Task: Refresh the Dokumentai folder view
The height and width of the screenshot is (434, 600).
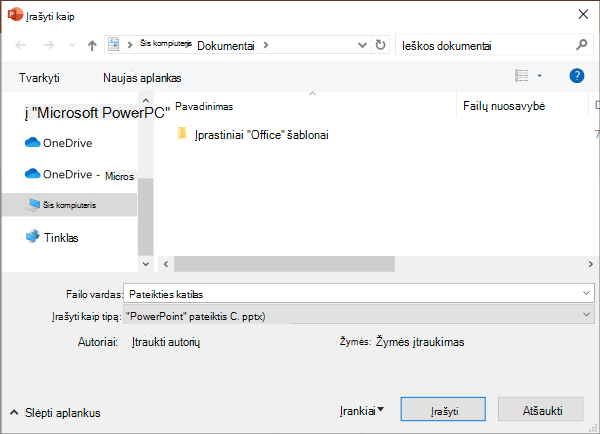Action: pyautogui.click(x=380, y=45)
